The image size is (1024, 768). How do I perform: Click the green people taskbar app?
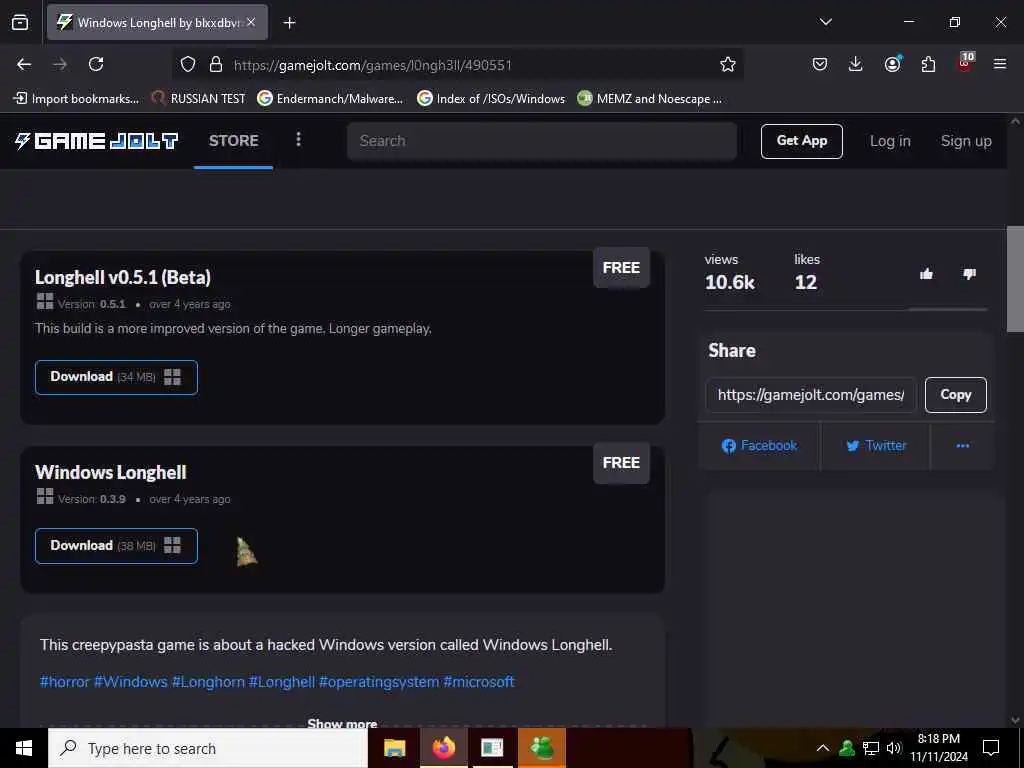[541, 748]
